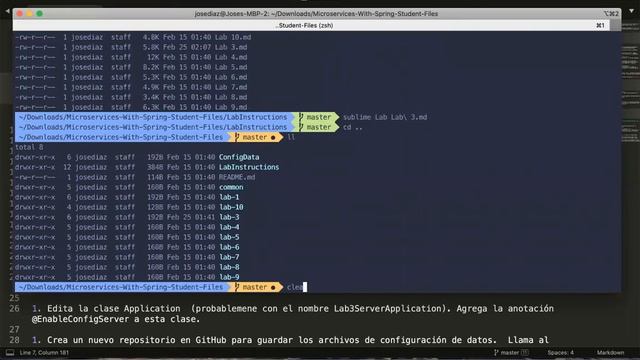640x360 pixels.
Task: Click the ConfigData directory name
Action: tap(239, 157)
